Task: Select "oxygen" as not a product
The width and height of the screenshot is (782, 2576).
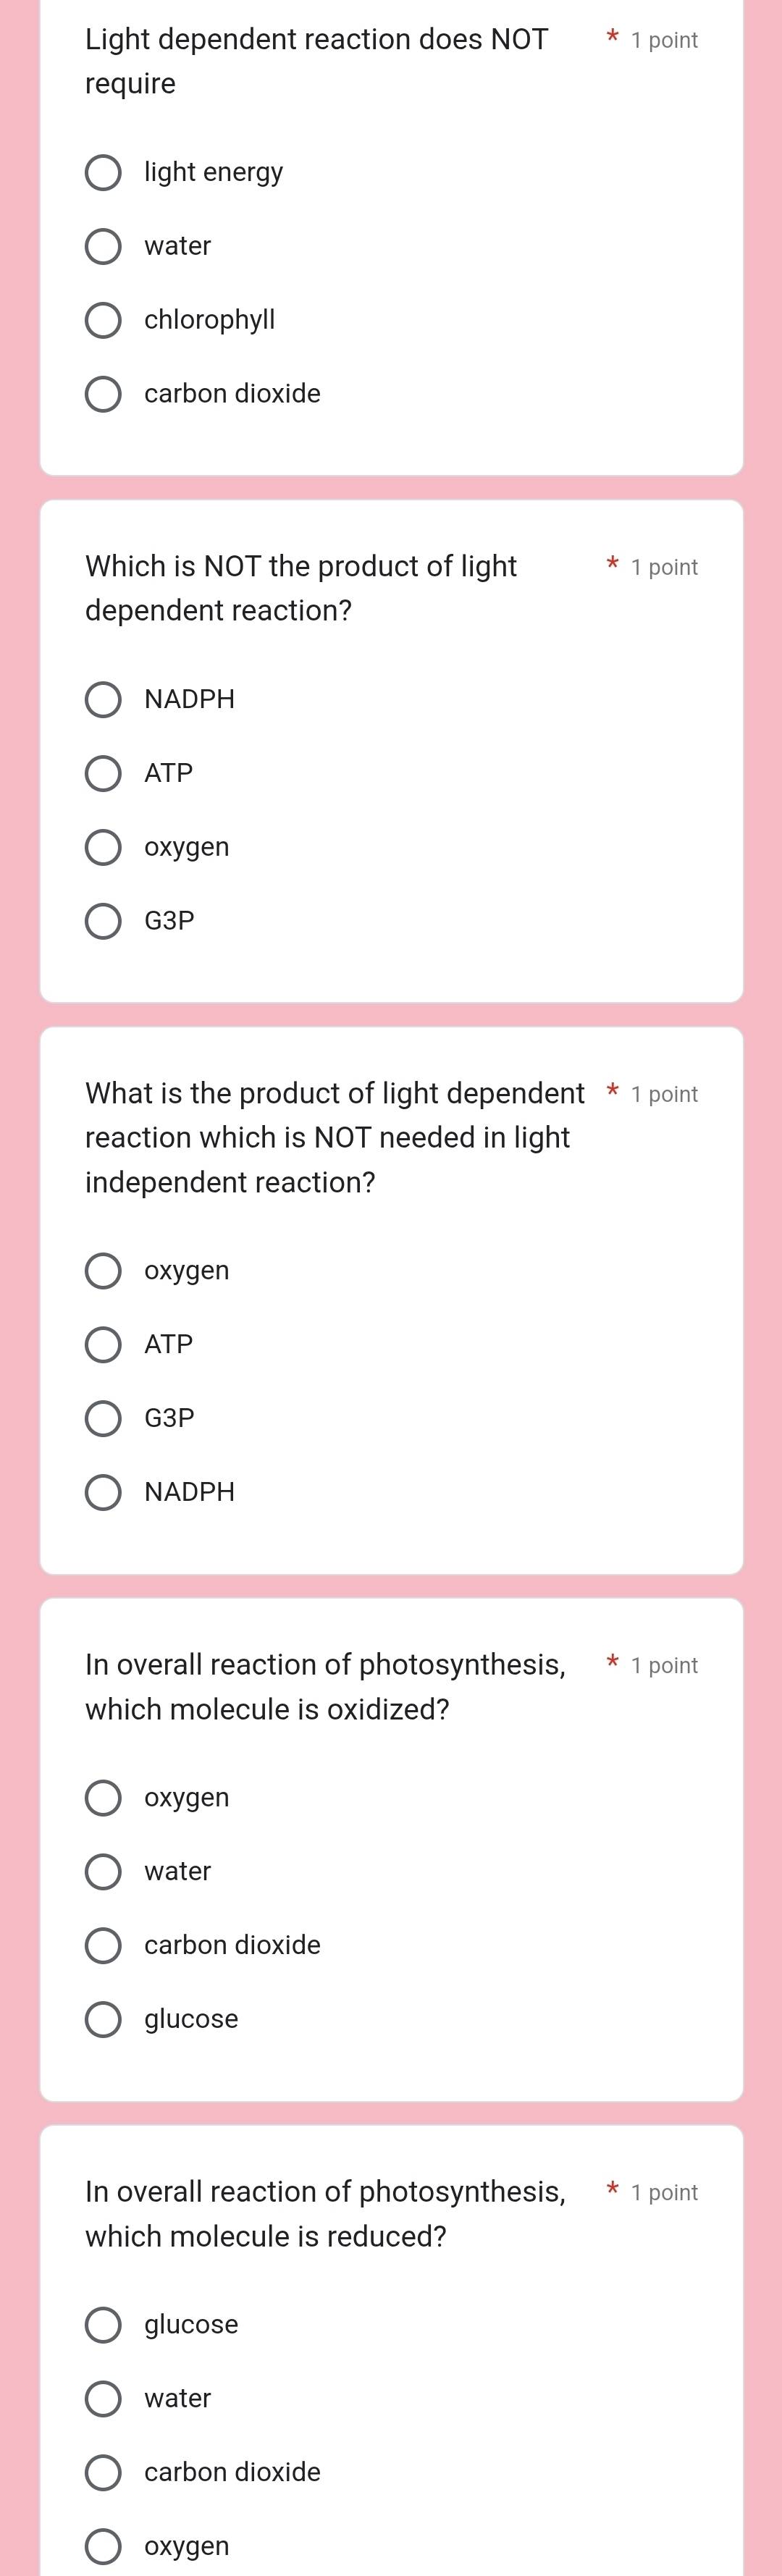Action: pos(103,847)
